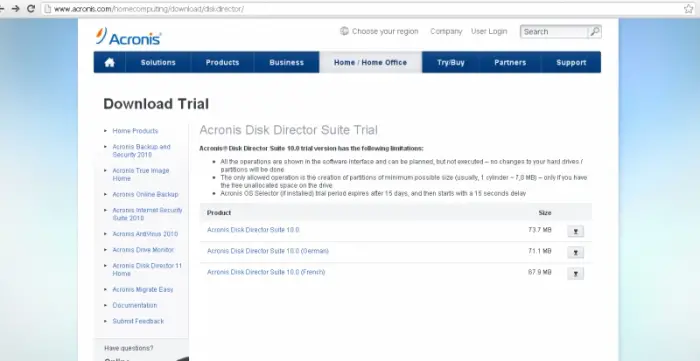Go to the Acronis home icon tab
700x361 pixels.
pyautogui.click(x=110, y=62)
